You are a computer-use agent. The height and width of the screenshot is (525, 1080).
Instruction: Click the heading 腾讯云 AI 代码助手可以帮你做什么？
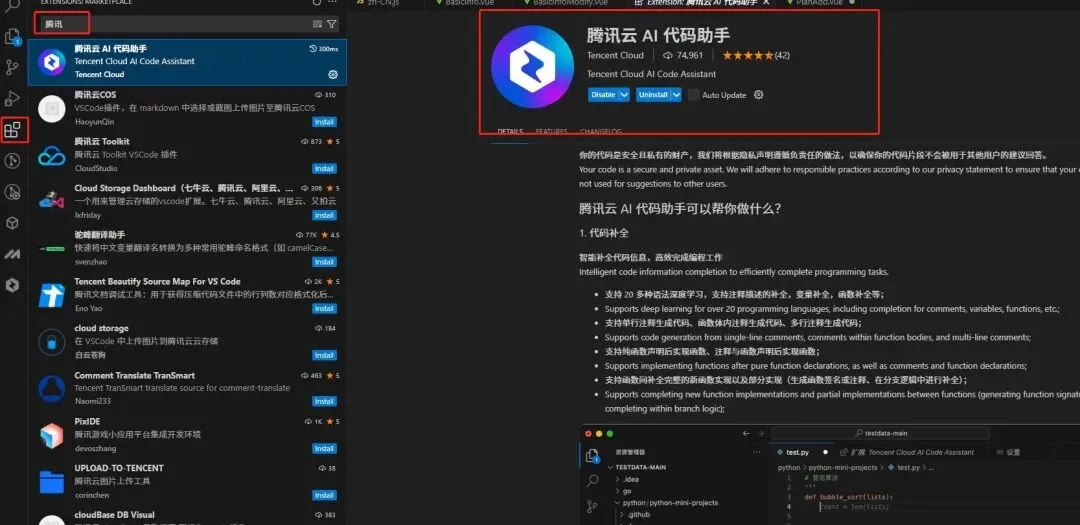tap(681, 209)
